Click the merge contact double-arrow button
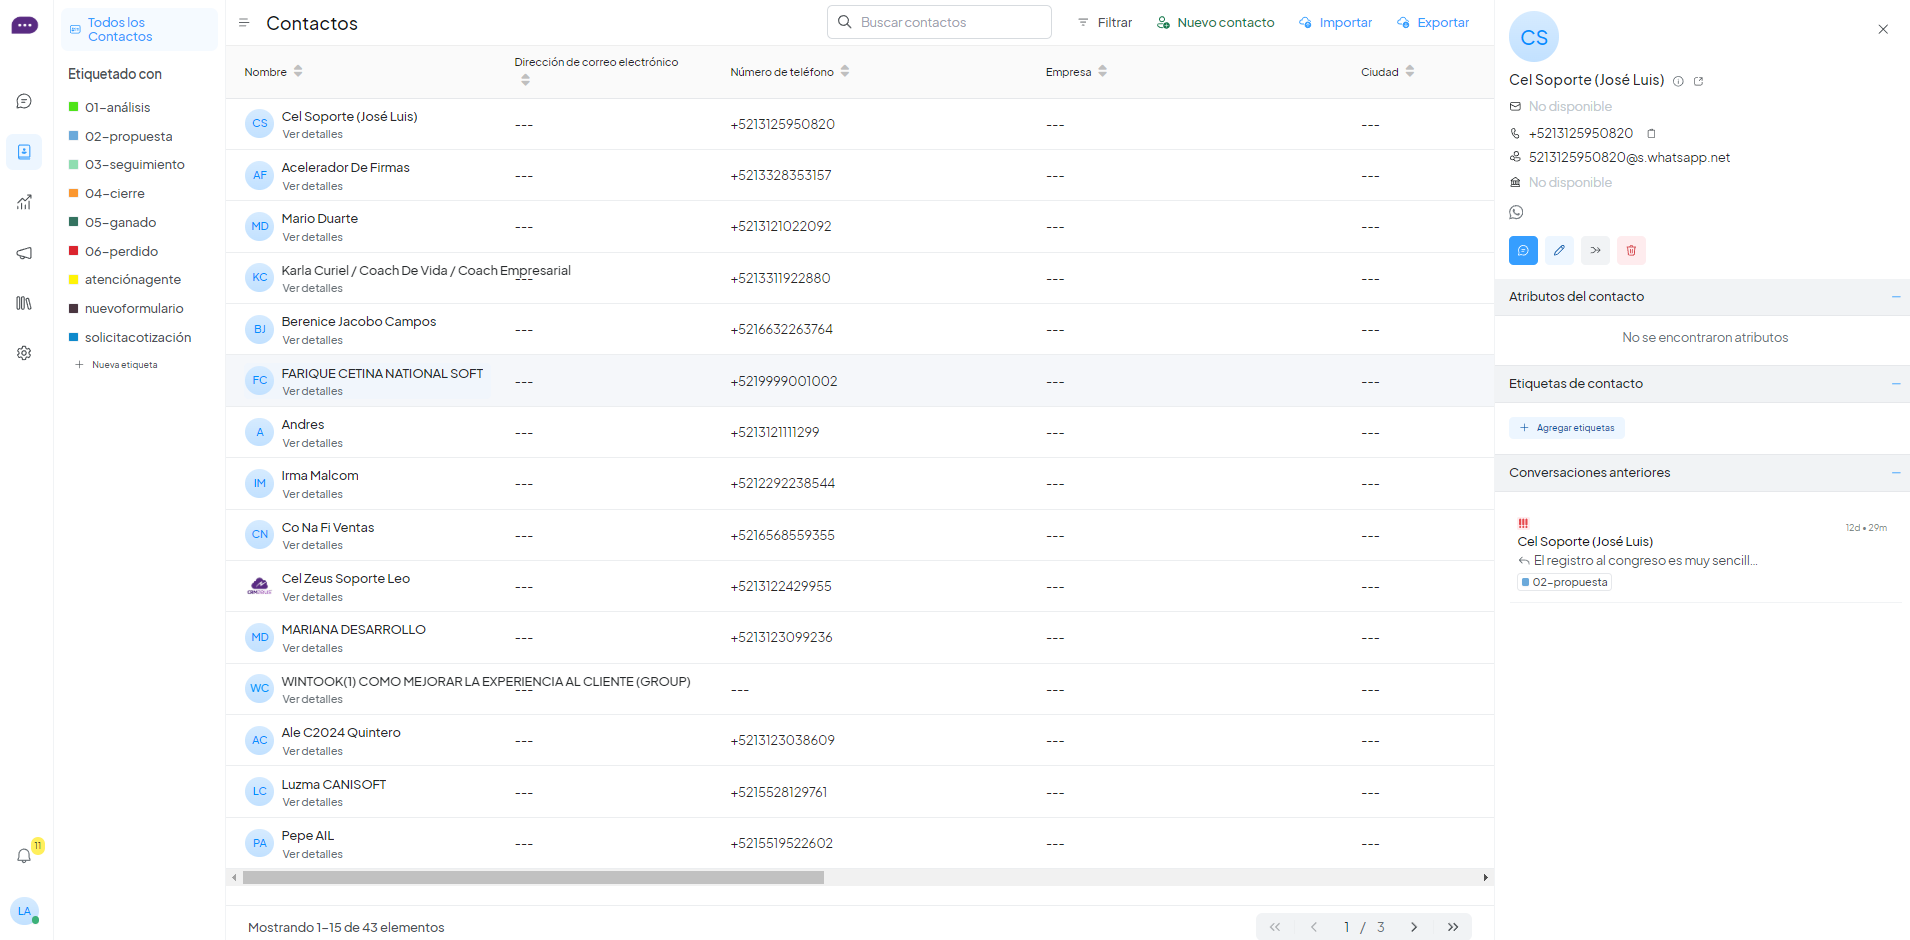This screenshot has width=1910, height=940. coord(1595,250)
